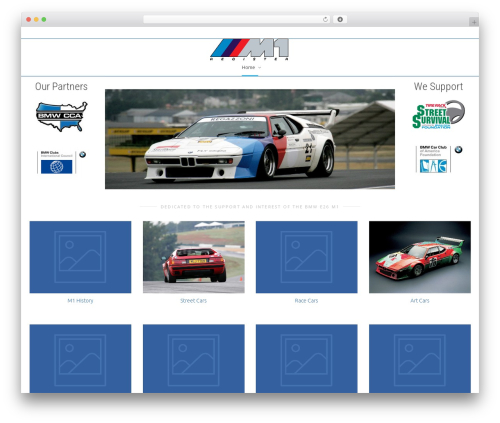The width and height of the screenshot is (500, 423).
Task: Follow the M1 History link
Action: click(x=80, y=301)
